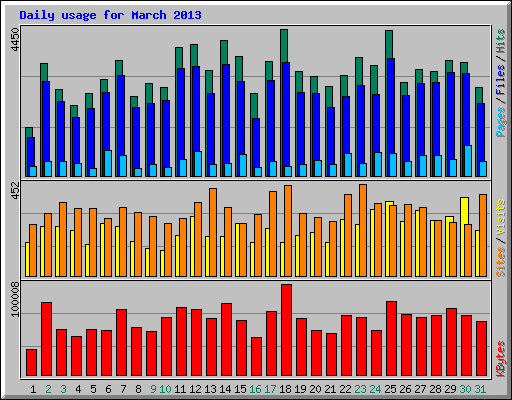Click the chart title 'Daily usage for March 2013'
The image size is (512, 400).
click(x=110, y=15)
